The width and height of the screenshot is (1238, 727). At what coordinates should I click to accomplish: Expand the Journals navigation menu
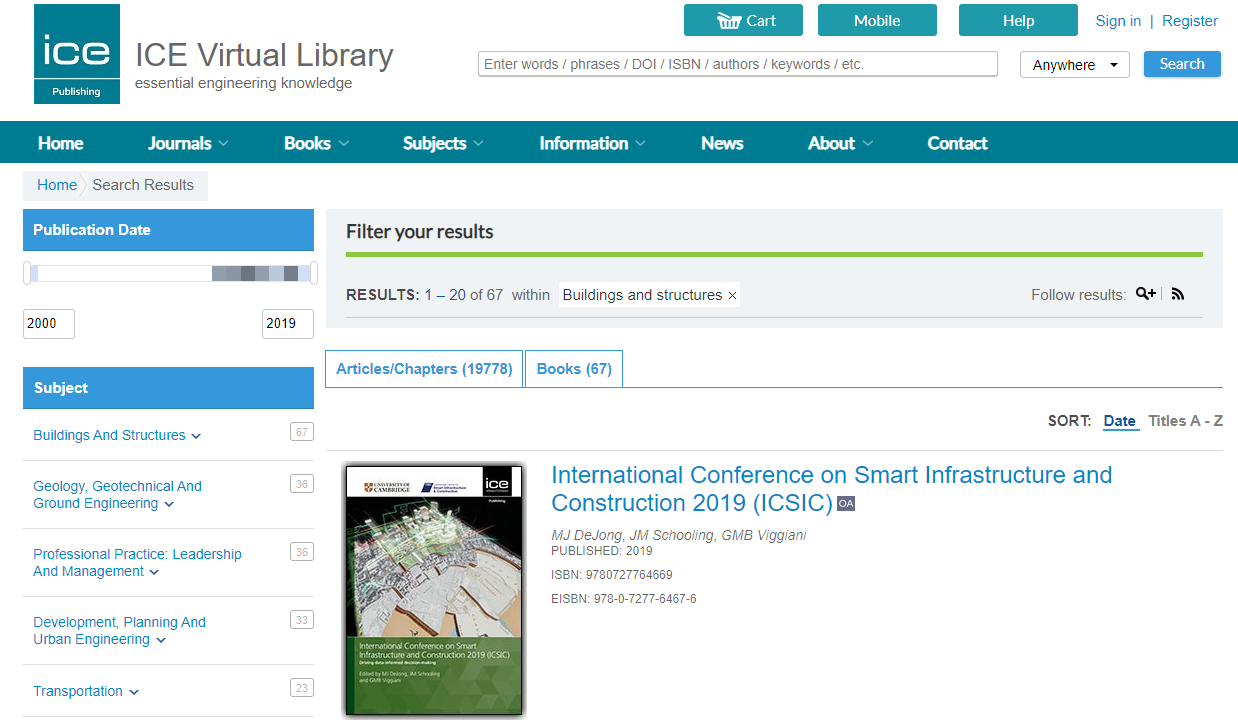[188, 143]
